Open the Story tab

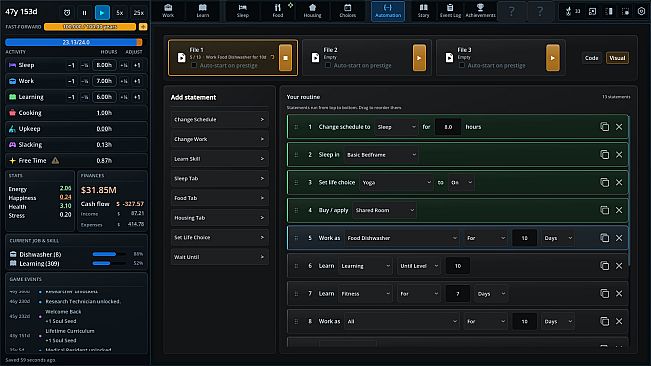point(423,11)
